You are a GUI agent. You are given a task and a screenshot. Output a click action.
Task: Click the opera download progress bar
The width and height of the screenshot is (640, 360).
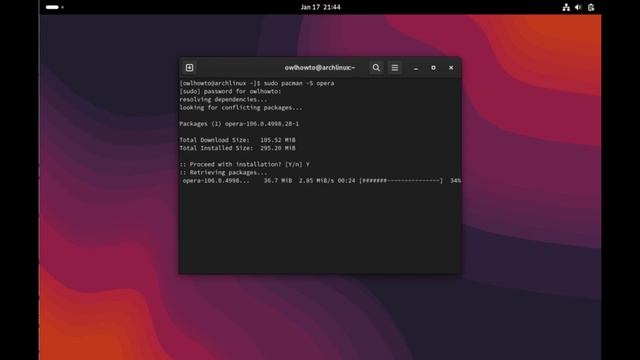(x=401, y=180)
